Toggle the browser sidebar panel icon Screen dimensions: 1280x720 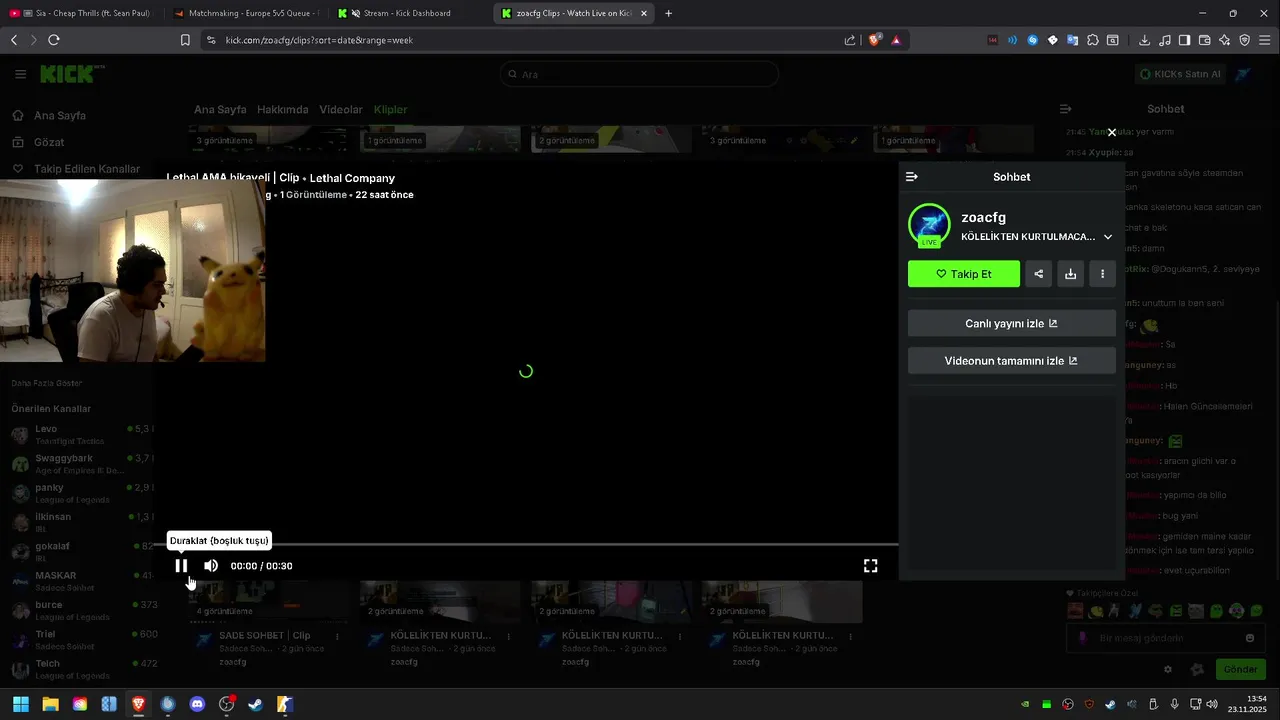pyautogui.click(x=1184, y=40)
